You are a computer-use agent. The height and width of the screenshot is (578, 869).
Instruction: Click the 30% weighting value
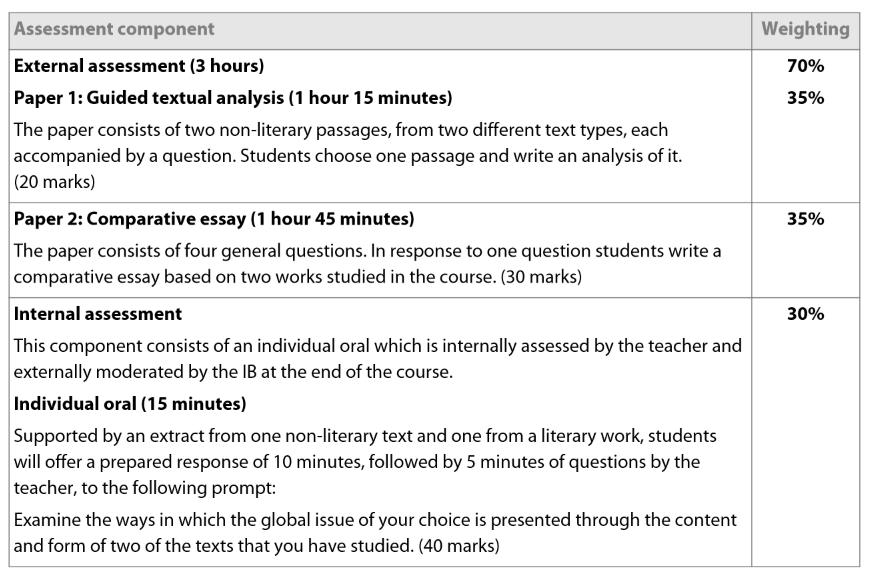pyautogui.click(x=805, y=313)
